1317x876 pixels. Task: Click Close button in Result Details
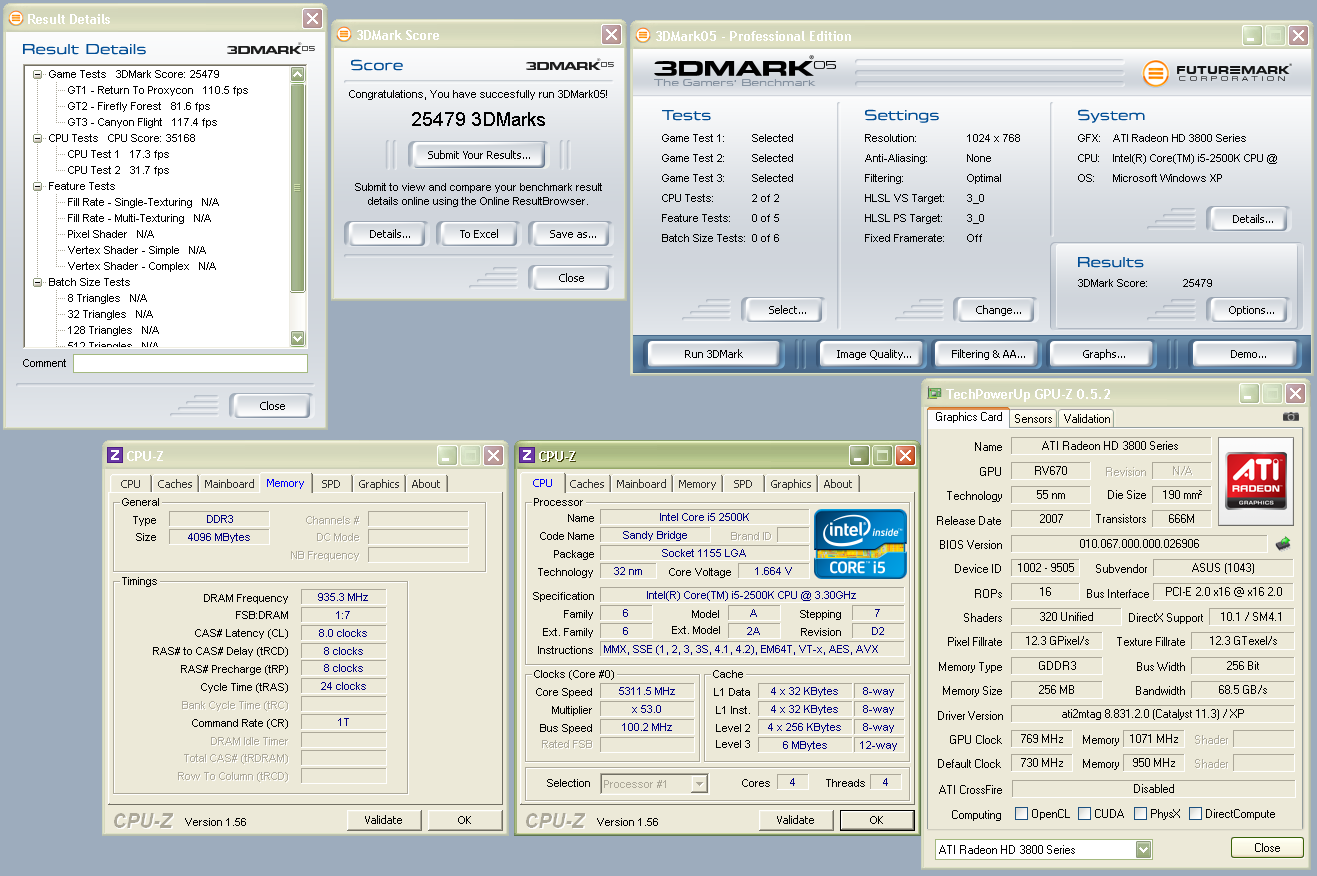point(272,406)
